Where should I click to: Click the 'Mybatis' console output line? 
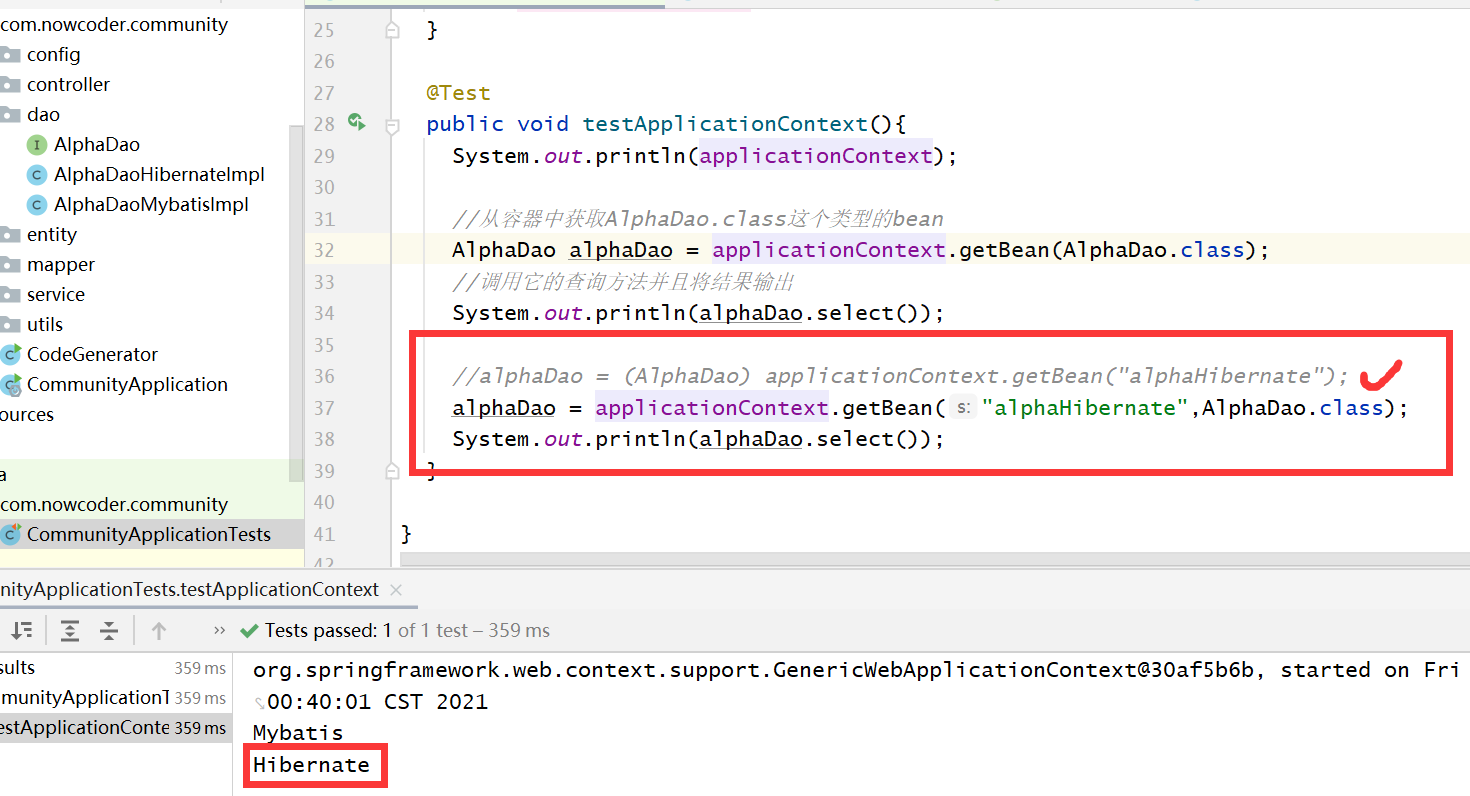click(298, 733)
